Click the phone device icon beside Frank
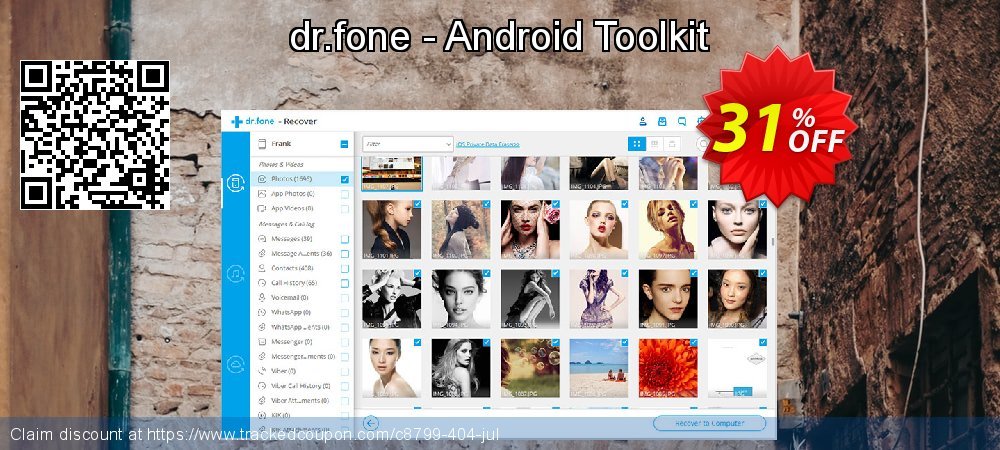The image size is (1000, 450). pyautogui.click(x=261, y=144)
